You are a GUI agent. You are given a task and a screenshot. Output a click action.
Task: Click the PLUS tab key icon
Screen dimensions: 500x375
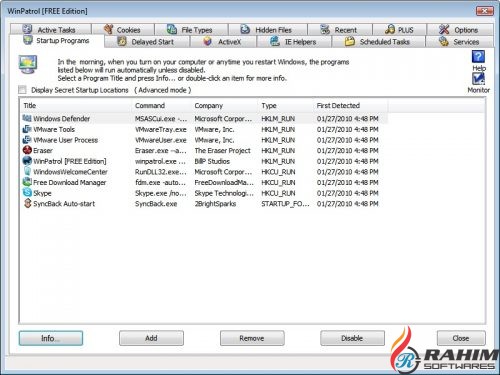tap(390, 29)
